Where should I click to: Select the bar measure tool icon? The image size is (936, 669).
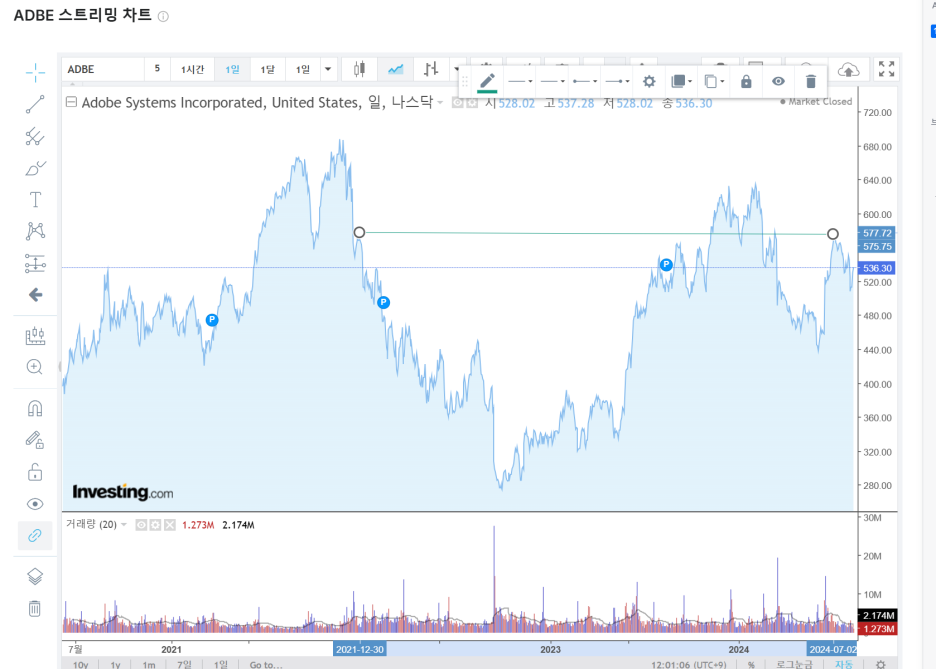click(x=35, y=336)
